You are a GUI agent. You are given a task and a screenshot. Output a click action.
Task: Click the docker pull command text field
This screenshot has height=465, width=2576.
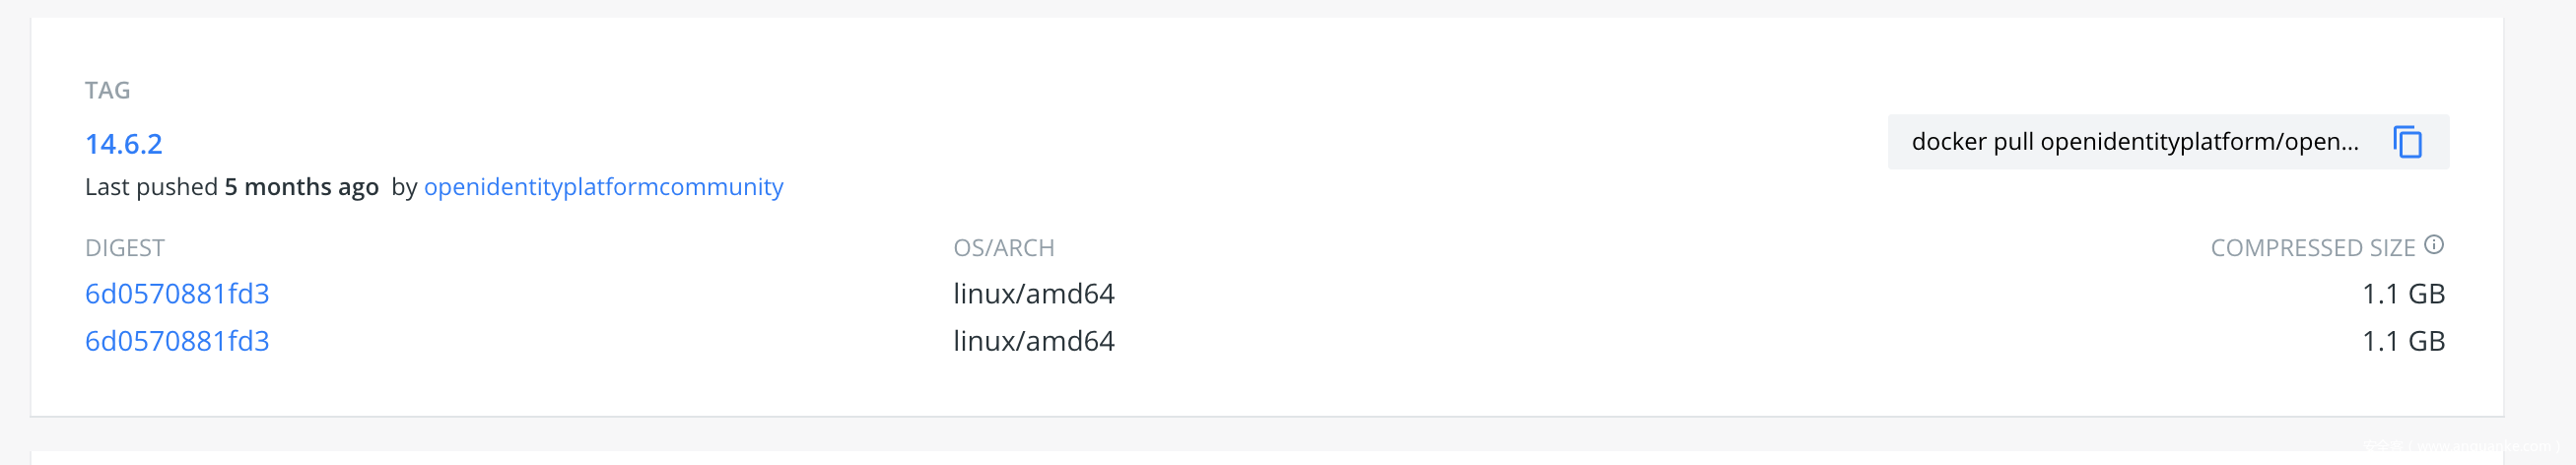coord(2134,142)
